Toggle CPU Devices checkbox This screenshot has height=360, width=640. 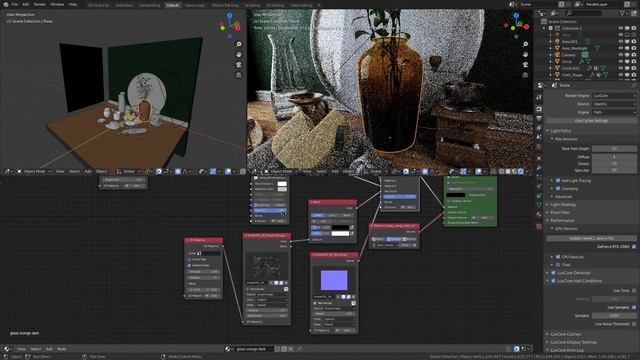click(558, 257)
